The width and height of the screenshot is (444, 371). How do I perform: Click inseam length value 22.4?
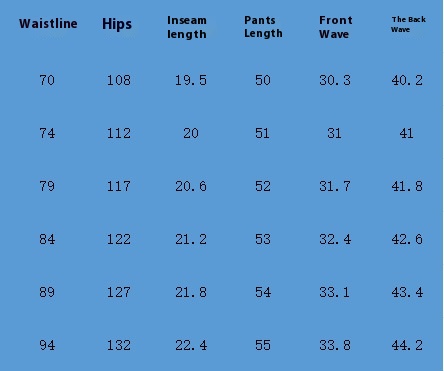pos(191,345)
